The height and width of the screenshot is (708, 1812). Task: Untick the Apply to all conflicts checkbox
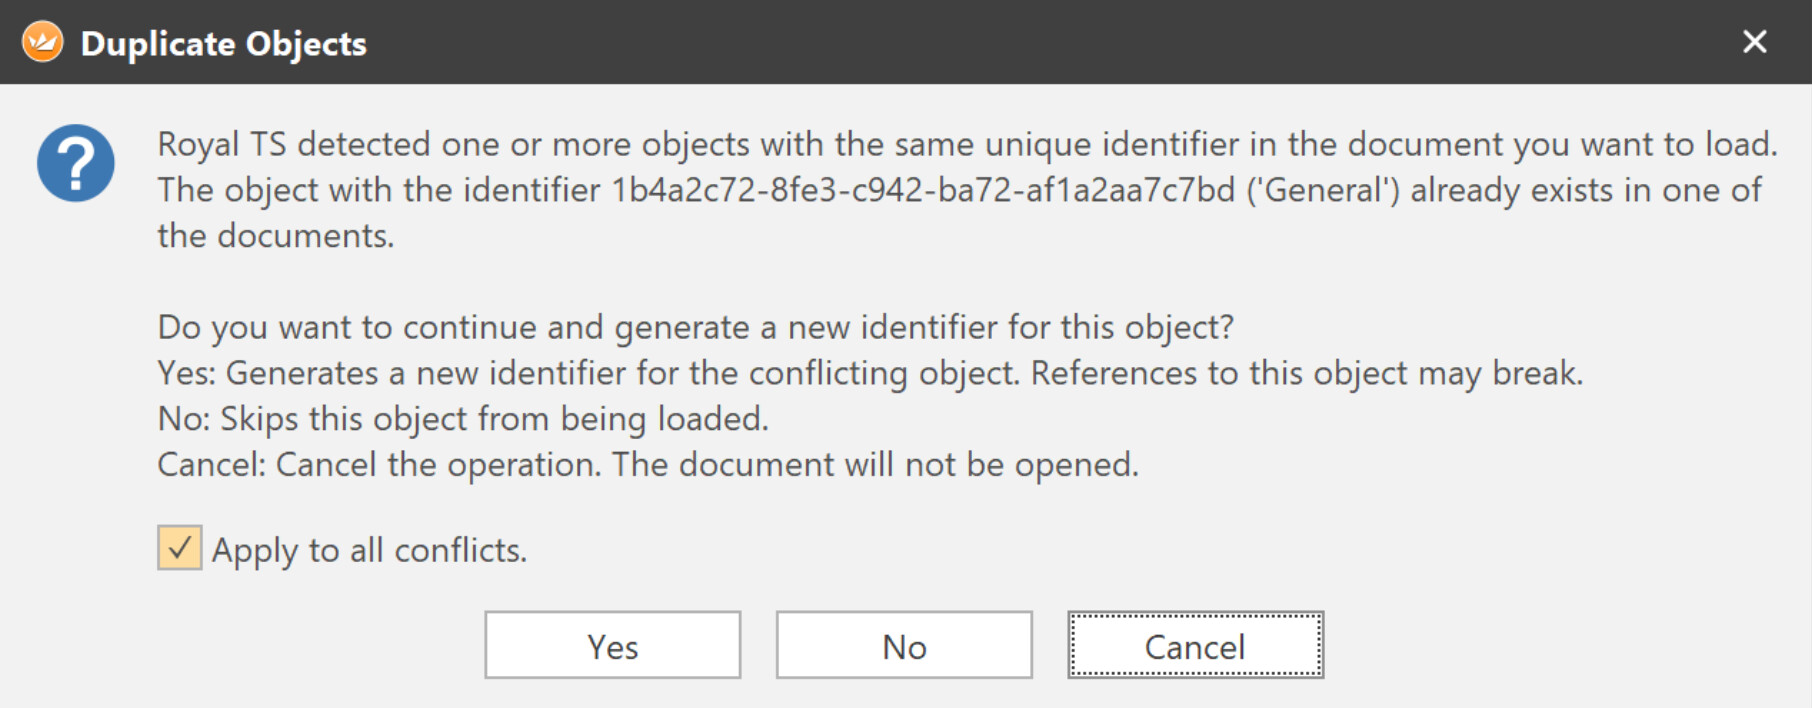pos(180,548)
